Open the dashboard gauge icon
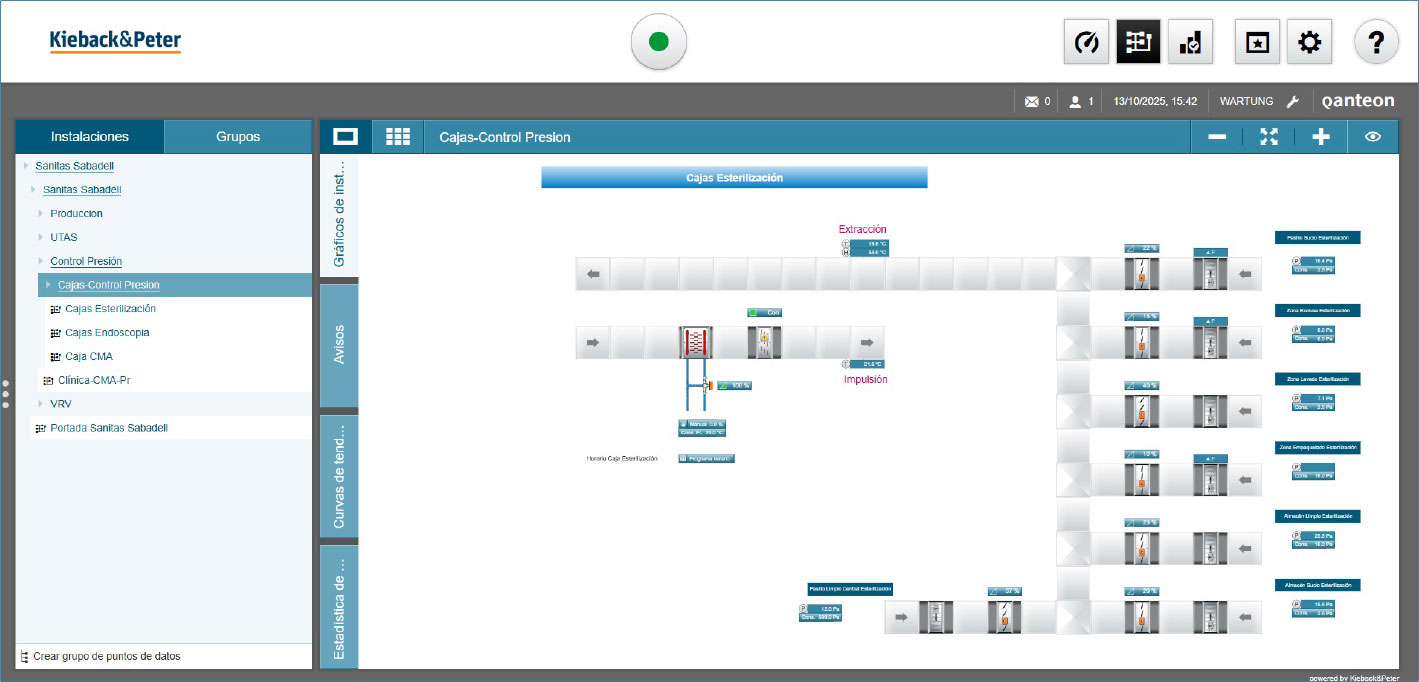Viewport: 1419px width, 682px height. click(x=1086, y=42)
